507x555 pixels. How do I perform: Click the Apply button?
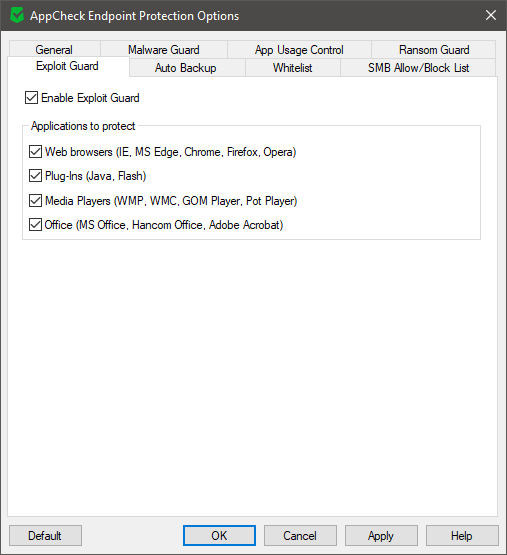pyautogui.click(x=381, y=536)
